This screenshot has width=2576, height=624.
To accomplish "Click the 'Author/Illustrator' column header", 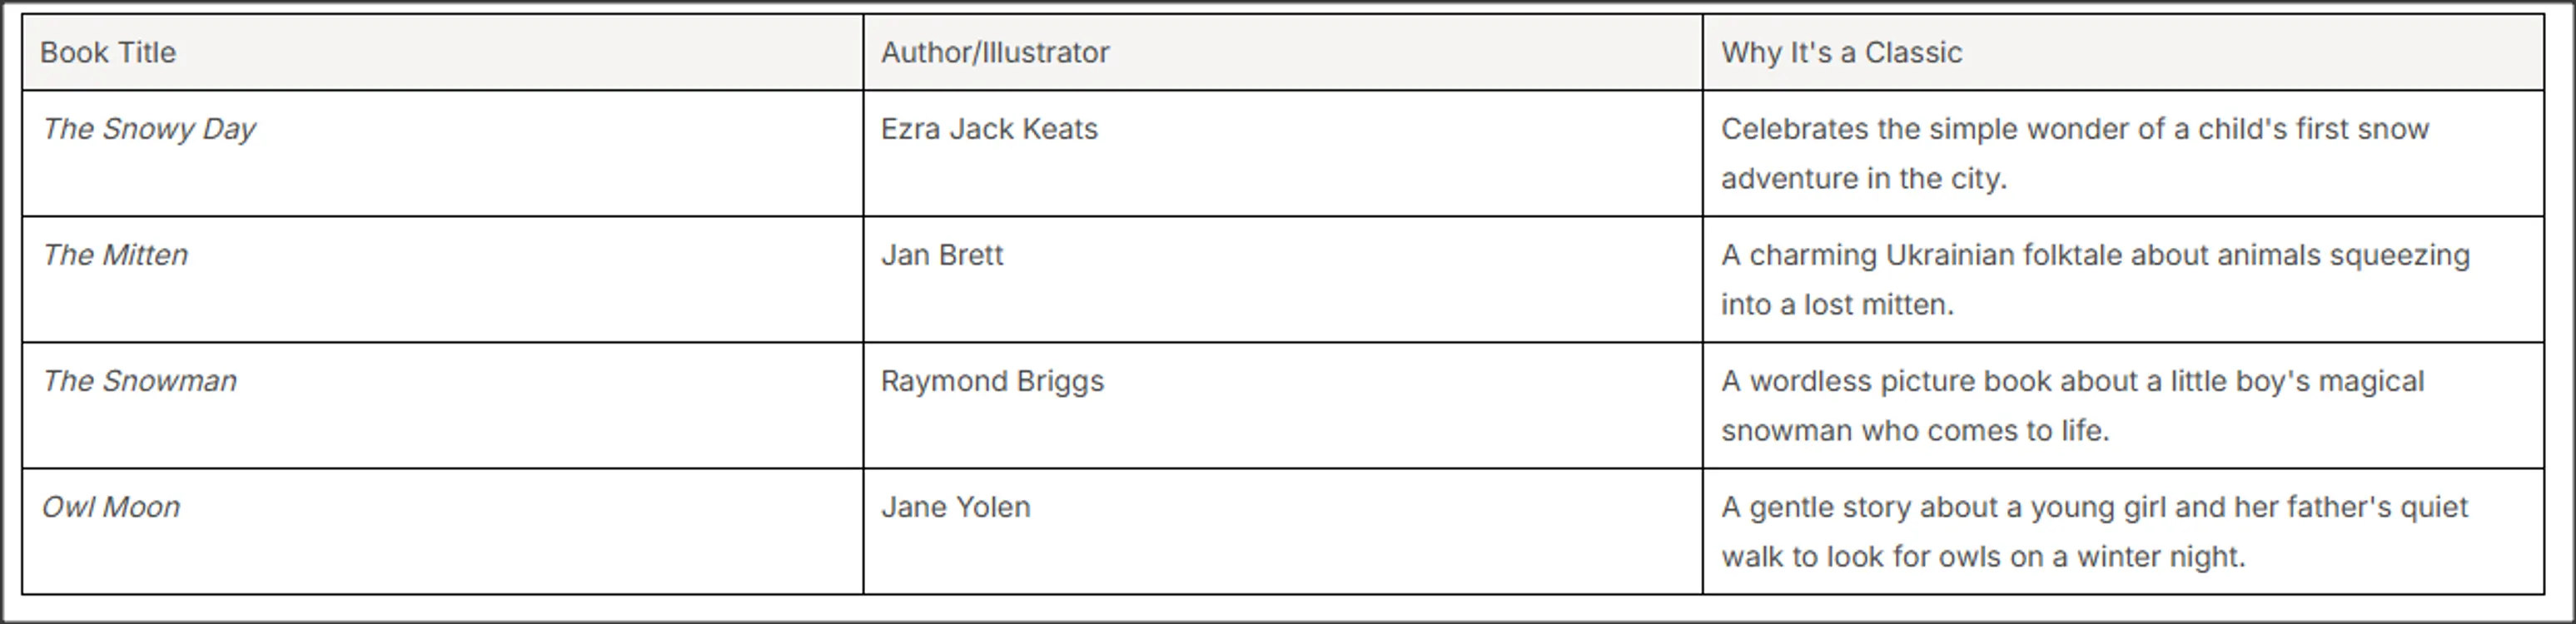I will coord(994,53).
